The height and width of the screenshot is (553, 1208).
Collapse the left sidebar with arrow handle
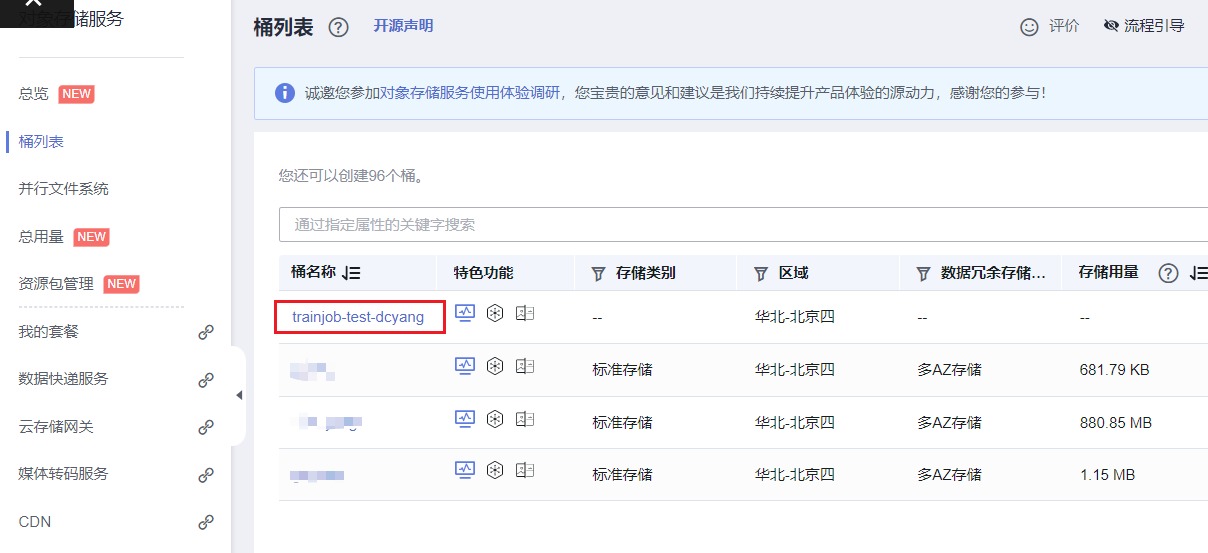coord(239,396)
